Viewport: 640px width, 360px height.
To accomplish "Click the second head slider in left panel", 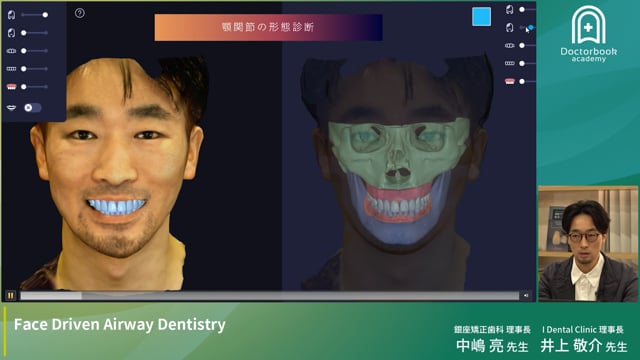I will (34, 33).
